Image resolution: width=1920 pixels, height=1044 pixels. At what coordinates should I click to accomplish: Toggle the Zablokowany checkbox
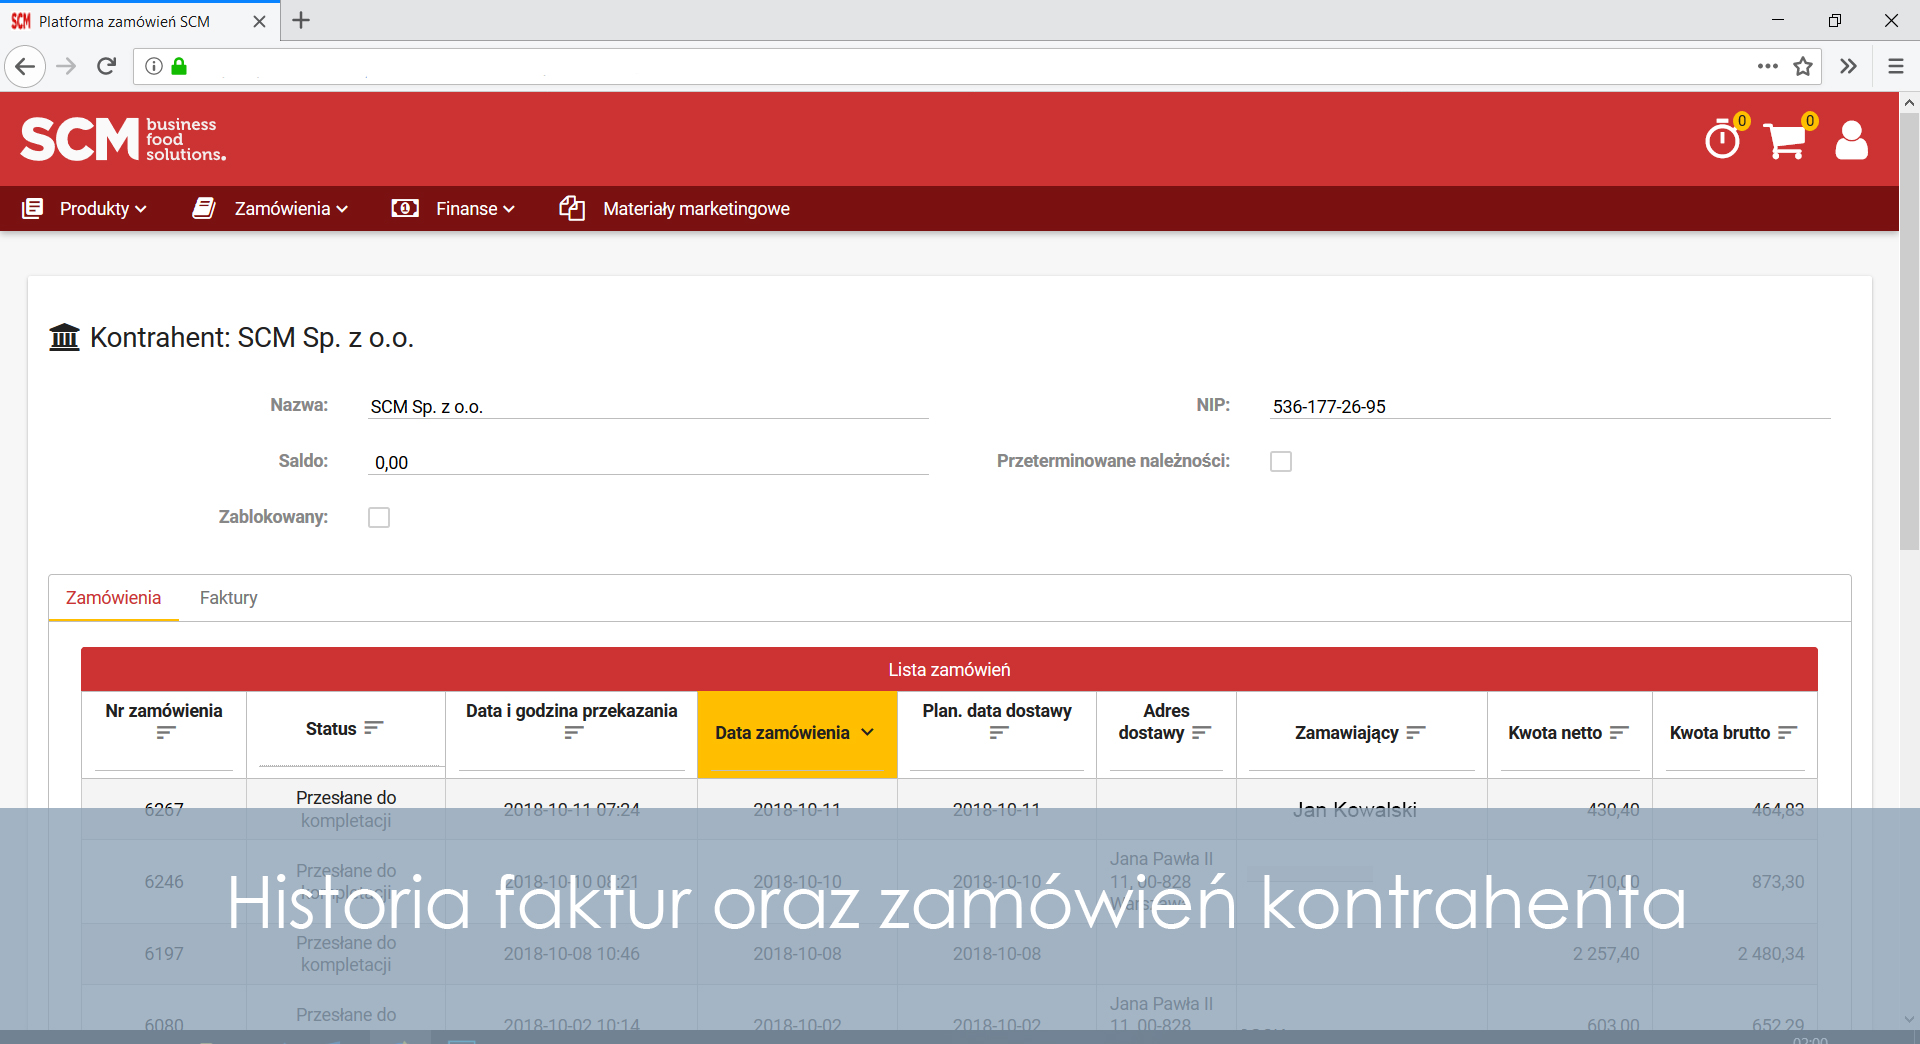379,517
